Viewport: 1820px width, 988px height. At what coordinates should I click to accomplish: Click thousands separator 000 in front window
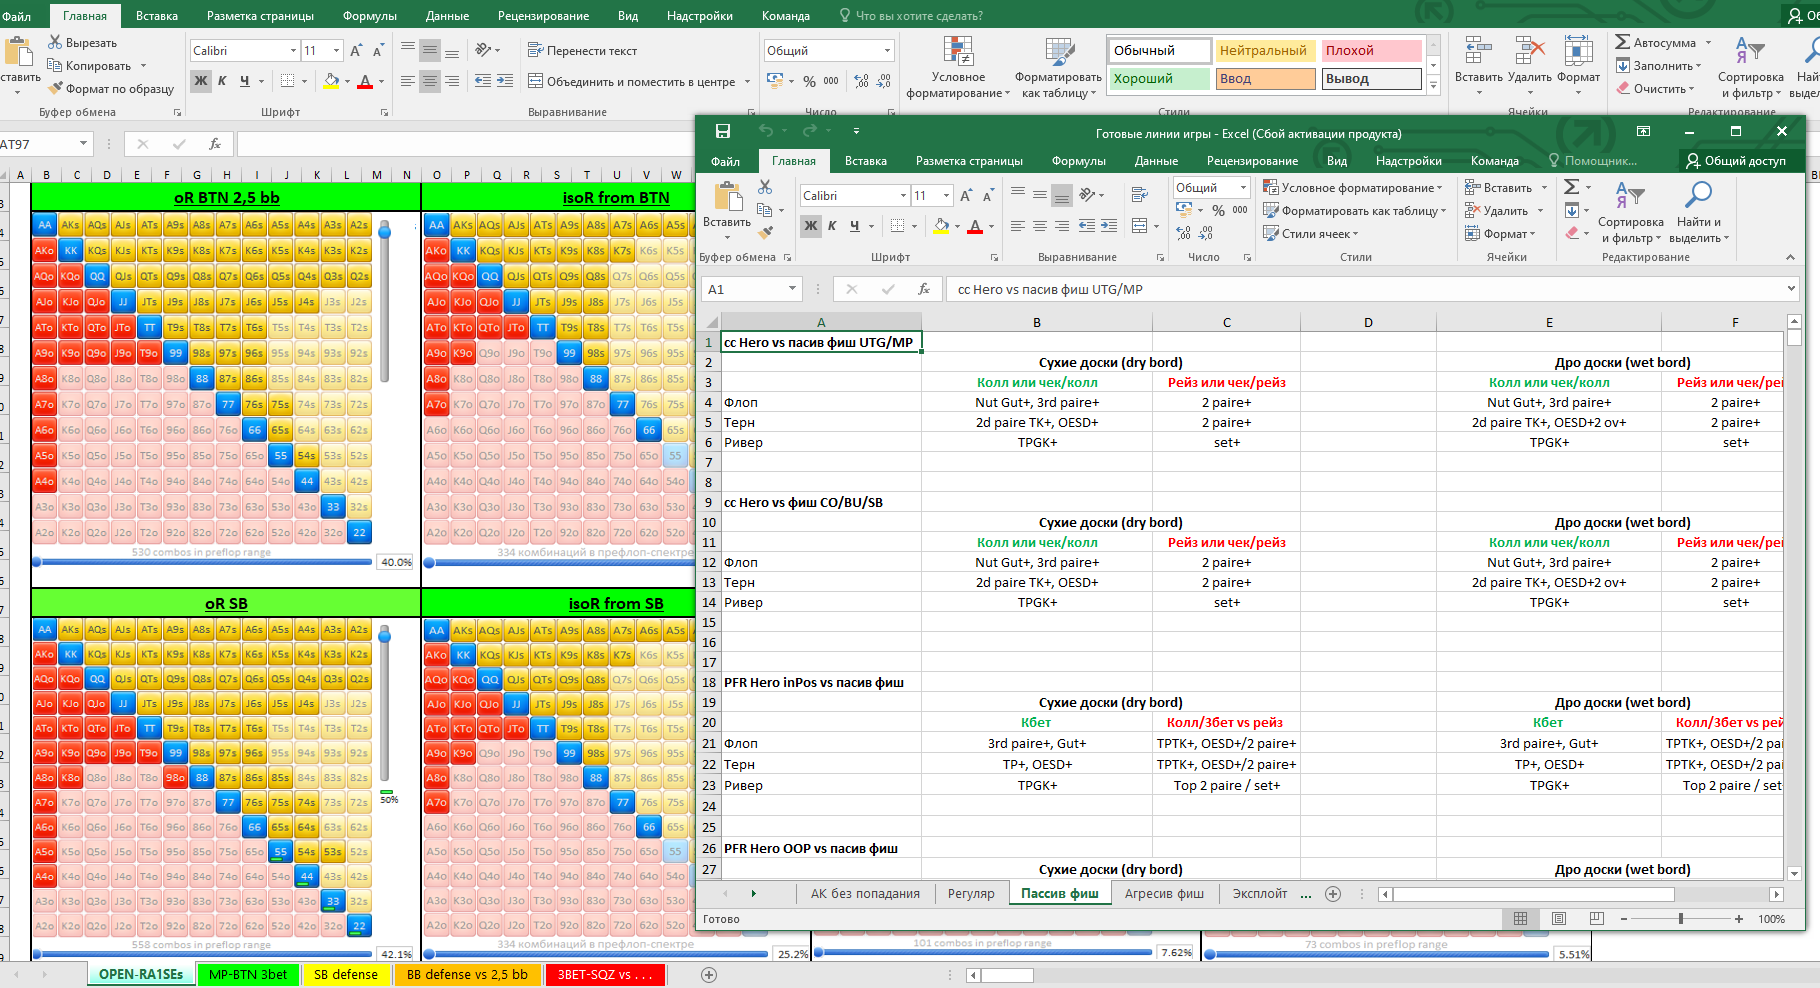[x=1240, y=210]
